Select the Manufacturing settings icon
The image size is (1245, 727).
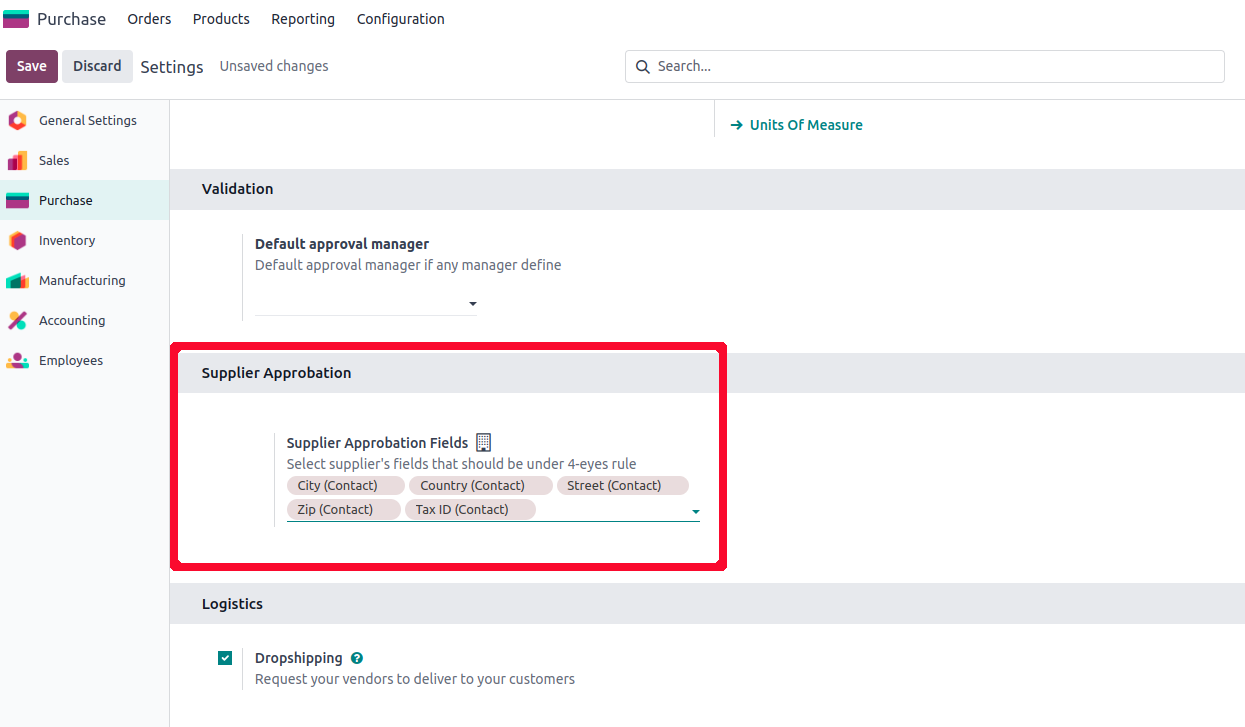click(17, 281)
